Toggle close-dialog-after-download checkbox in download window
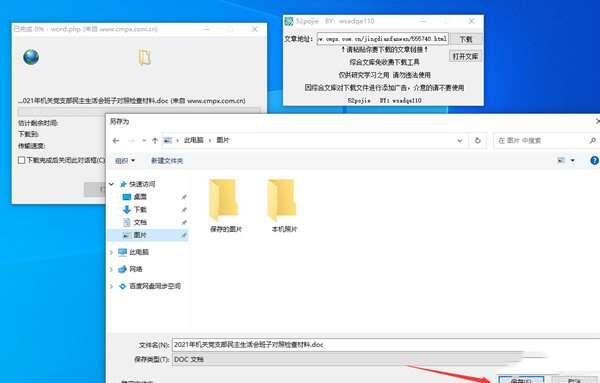 click(21, 160)
